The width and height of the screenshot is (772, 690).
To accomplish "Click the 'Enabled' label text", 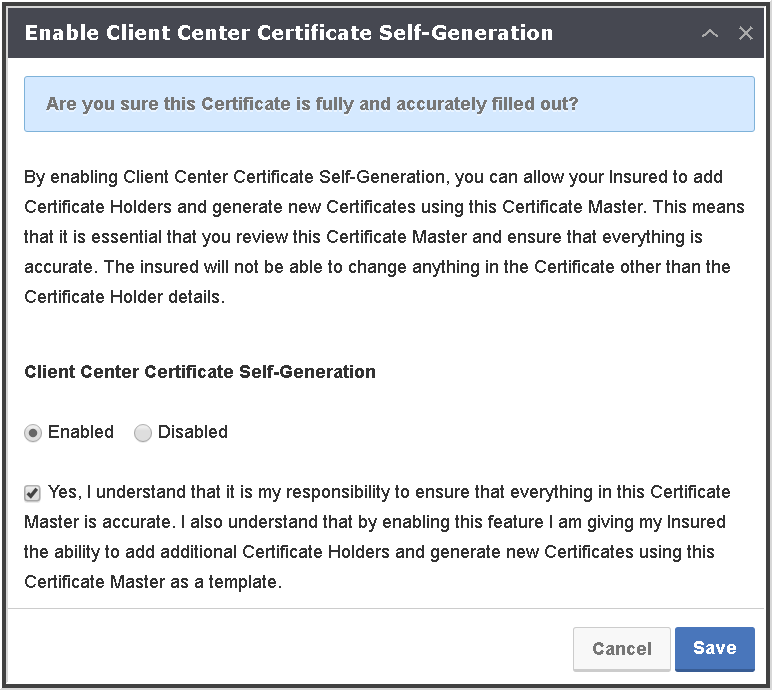I will (x=81, y=432).
